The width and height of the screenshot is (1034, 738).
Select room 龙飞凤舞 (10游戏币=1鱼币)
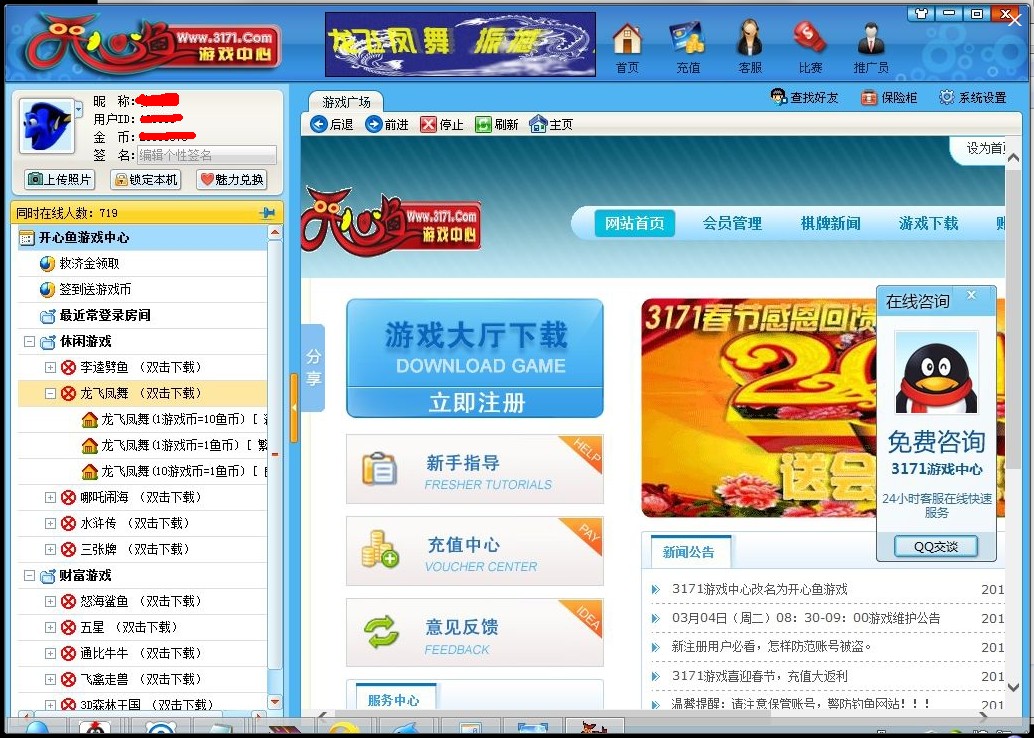pyautogui.click(x=174, y=472)
